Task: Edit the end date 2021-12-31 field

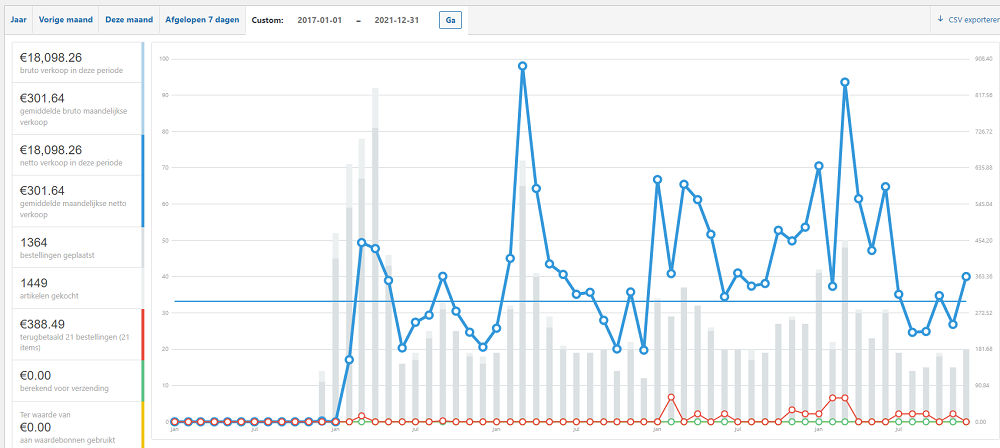Action: pyautogui.click(x=396, y=20)
